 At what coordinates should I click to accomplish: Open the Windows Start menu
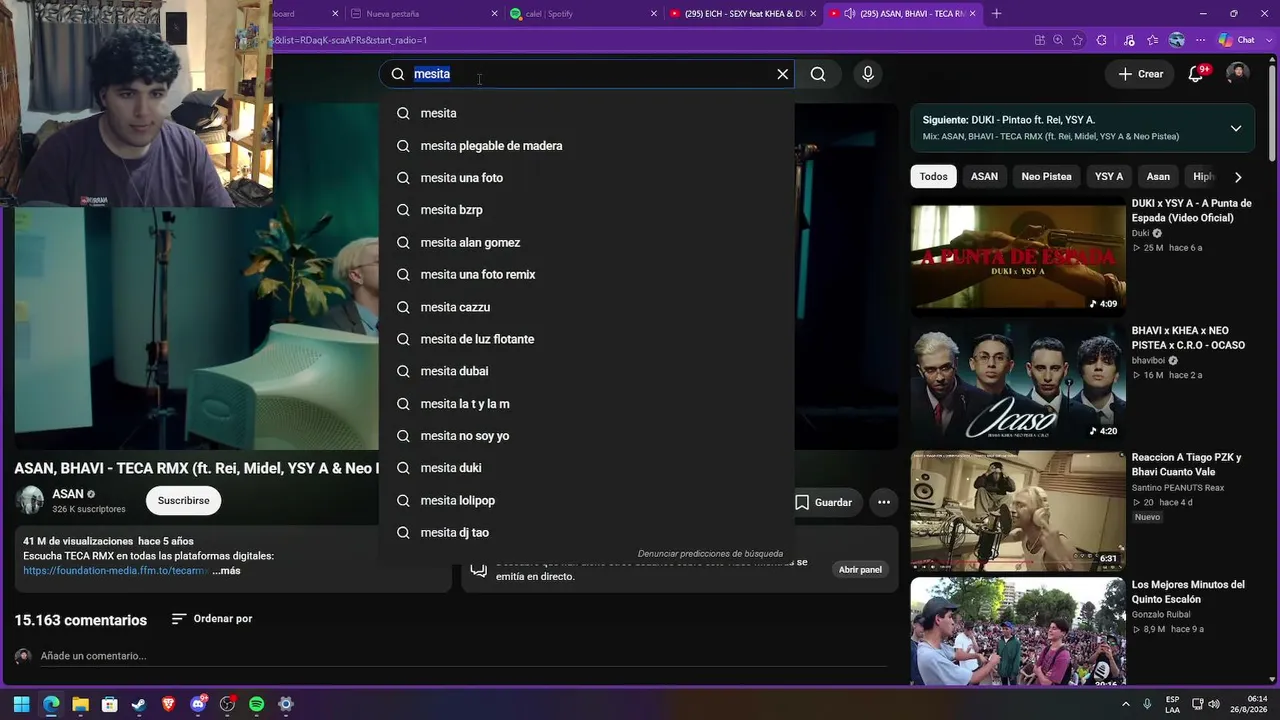[22, 704]
